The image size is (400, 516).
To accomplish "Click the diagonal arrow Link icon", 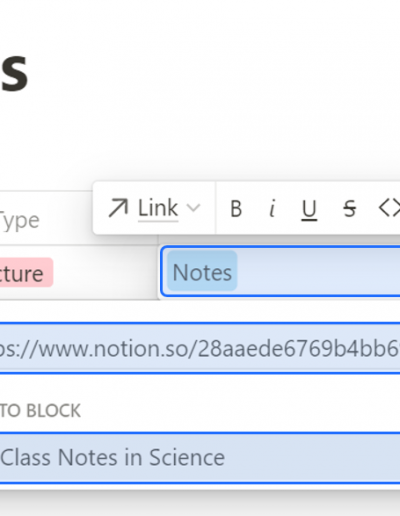I will 118,208.
